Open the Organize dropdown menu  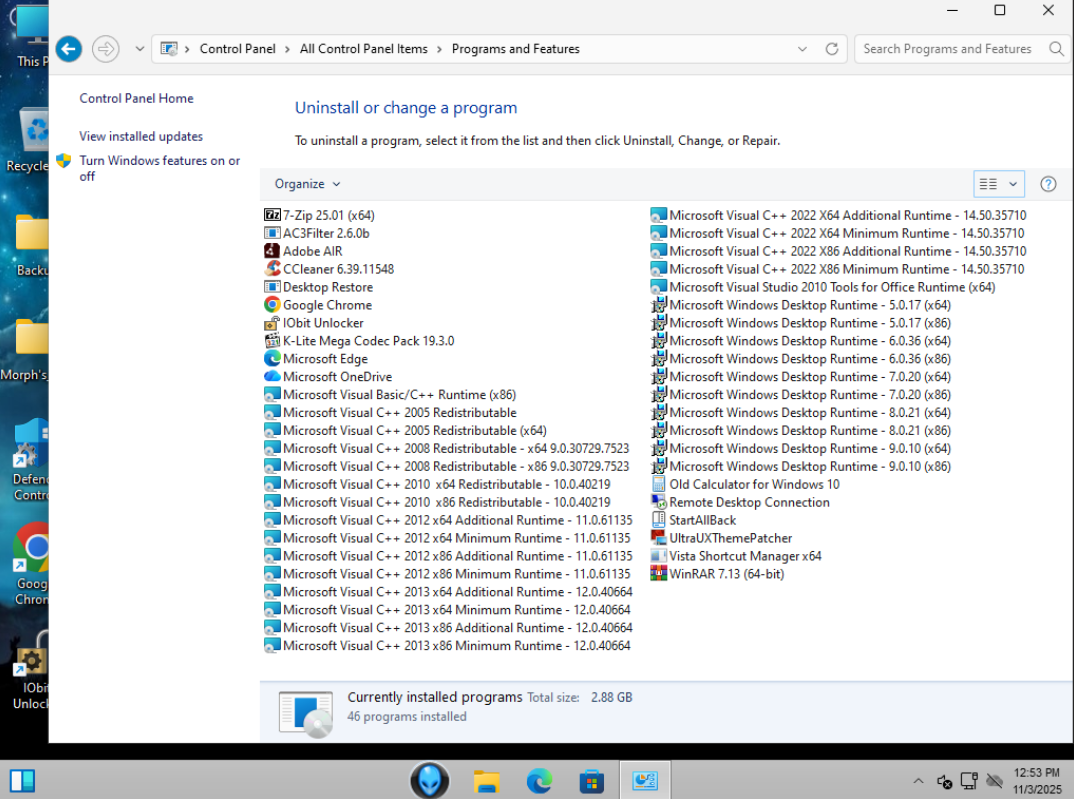307,183
